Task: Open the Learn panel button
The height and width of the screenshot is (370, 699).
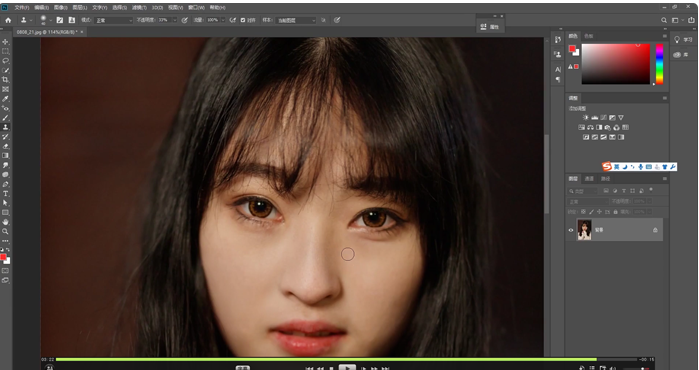Action: tap(683, 40)
